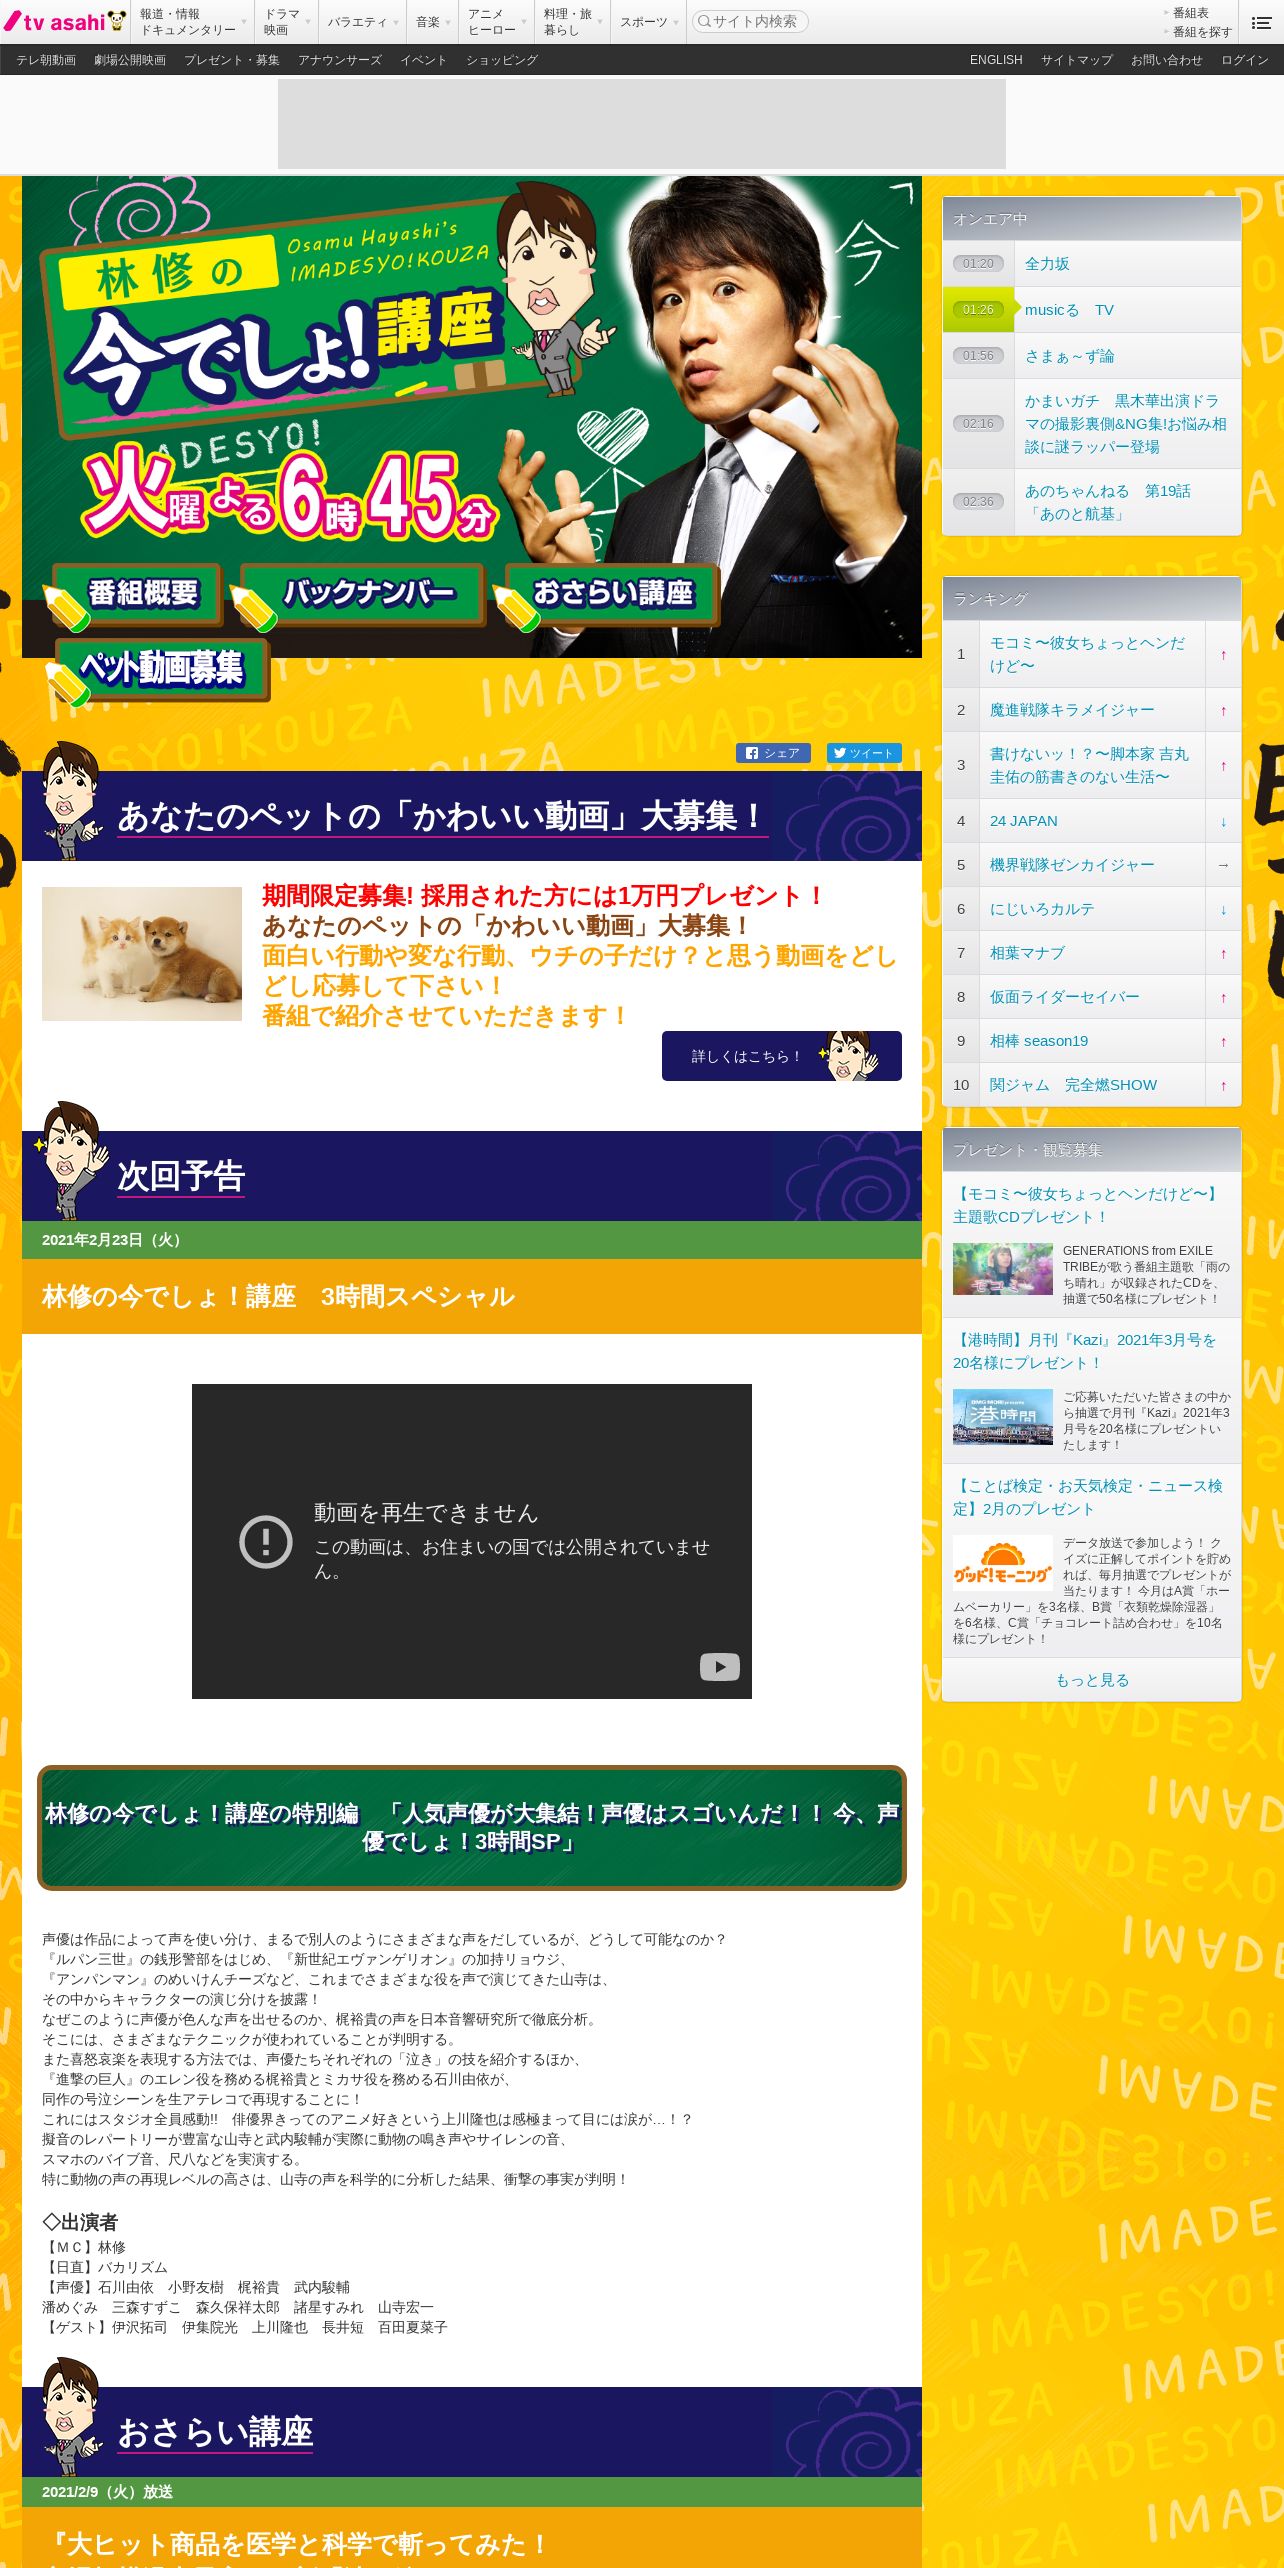Open the あのちゃんねる 第19話 link

(1108, 502)
